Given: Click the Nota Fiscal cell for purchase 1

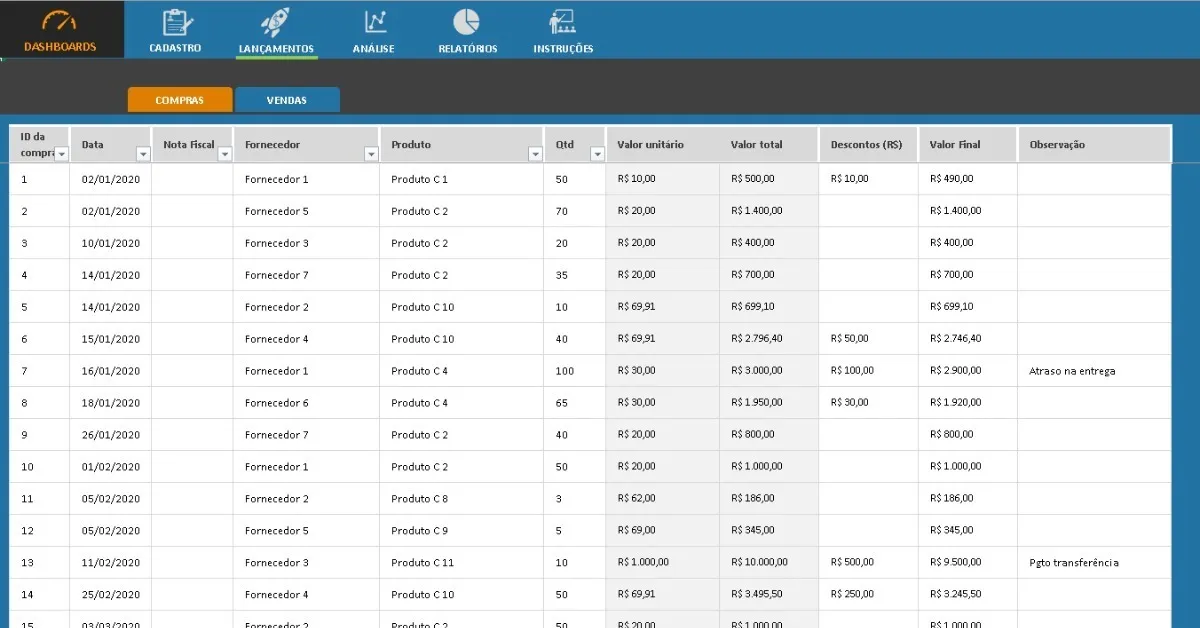Looking at the screenshot, I should [x=192, y=179].
